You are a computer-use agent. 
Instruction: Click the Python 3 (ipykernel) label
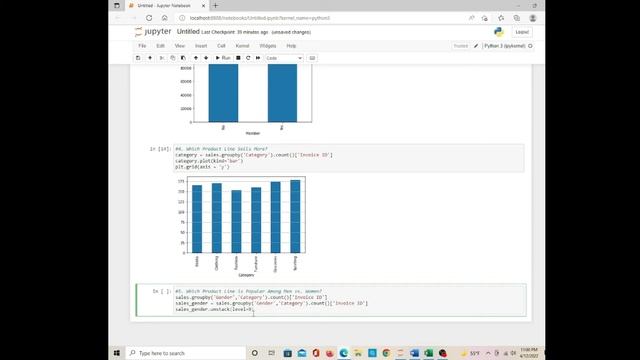tap(505, 46)
